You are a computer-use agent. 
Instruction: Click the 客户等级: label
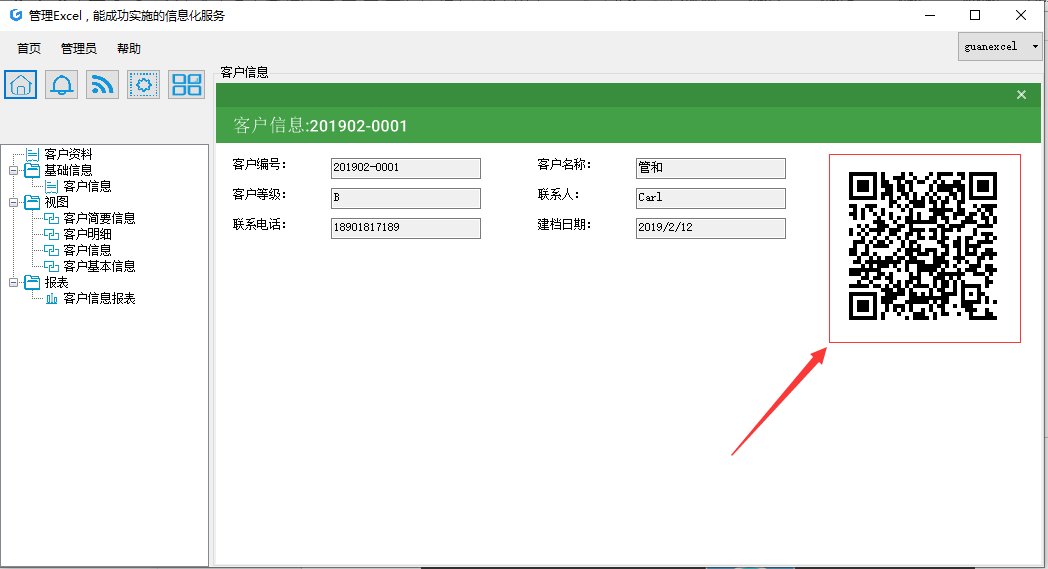pyautogui.click(x=259, y=195)
